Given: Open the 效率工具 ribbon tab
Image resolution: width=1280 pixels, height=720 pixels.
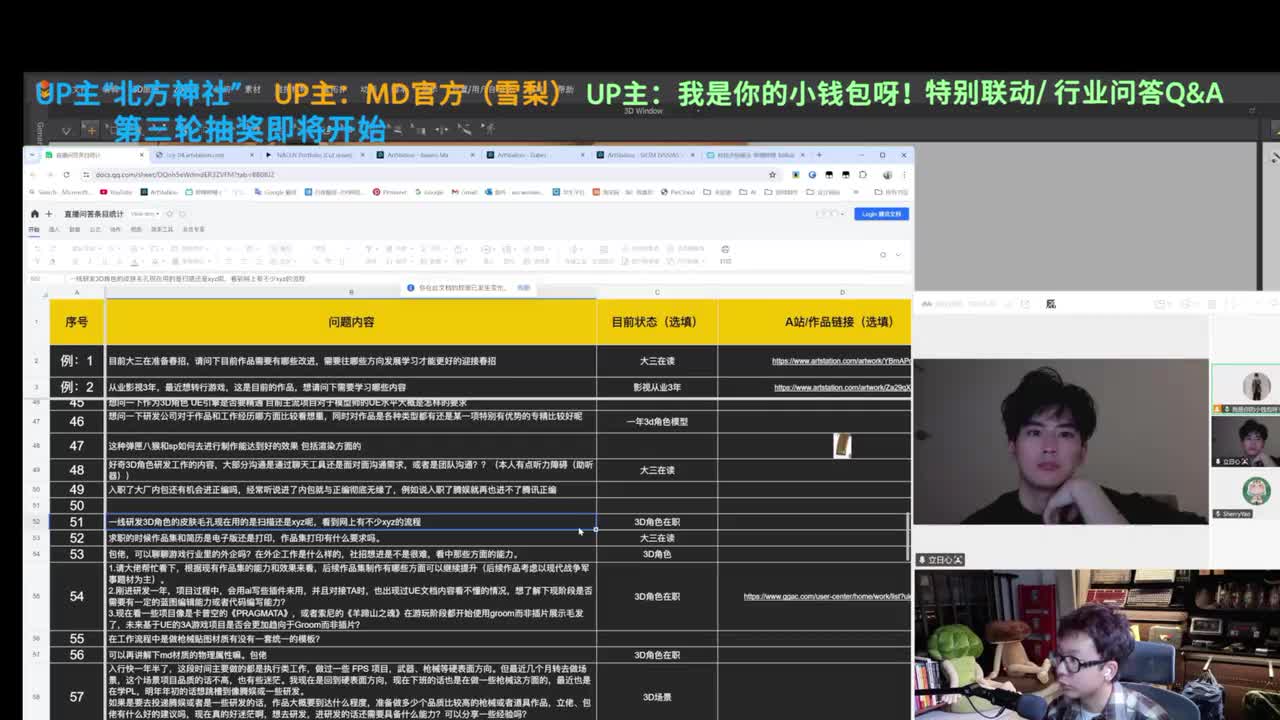Looking at the screenshot, I should [161, 230].
